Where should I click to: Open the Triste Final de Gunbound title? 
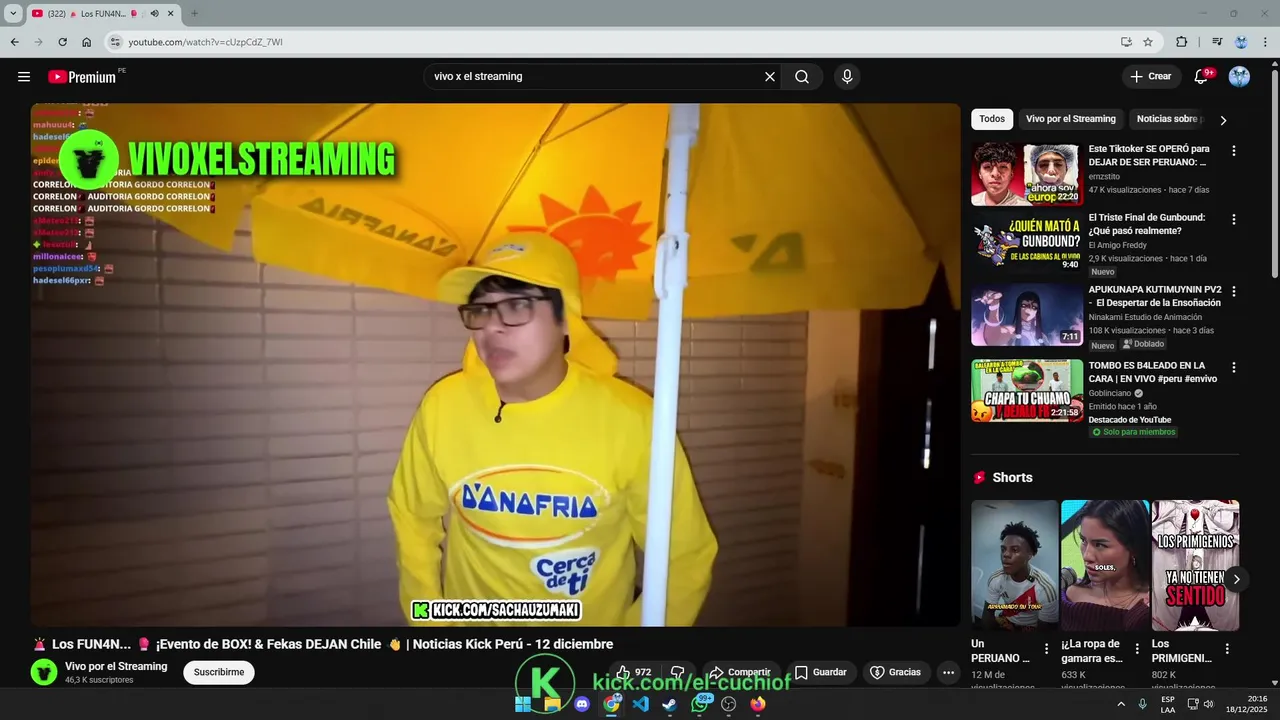(1147, 224)
